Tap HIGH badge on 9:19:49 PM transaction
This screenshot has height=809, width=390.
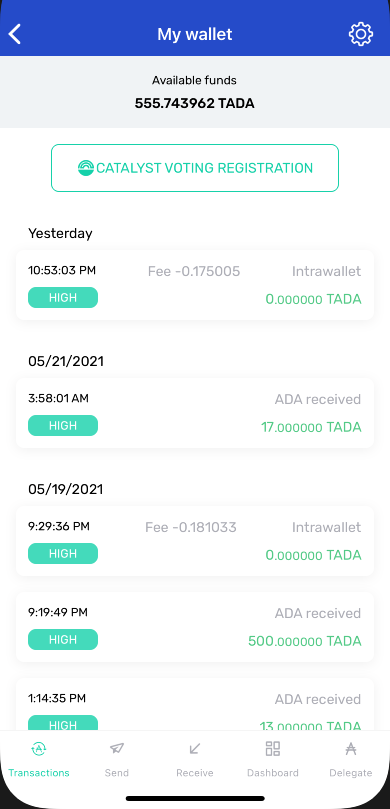click(63, 640)
